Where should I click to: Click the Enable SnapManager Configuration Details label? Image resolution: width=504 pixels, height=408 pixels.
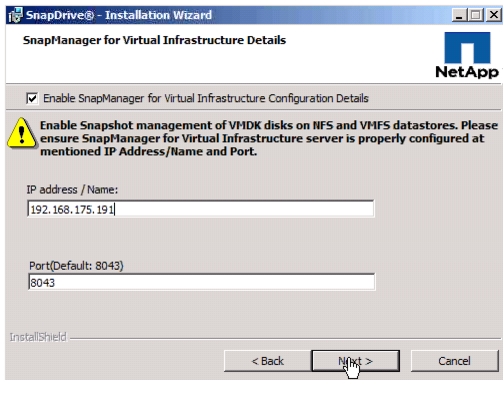(x=206, y=98)
